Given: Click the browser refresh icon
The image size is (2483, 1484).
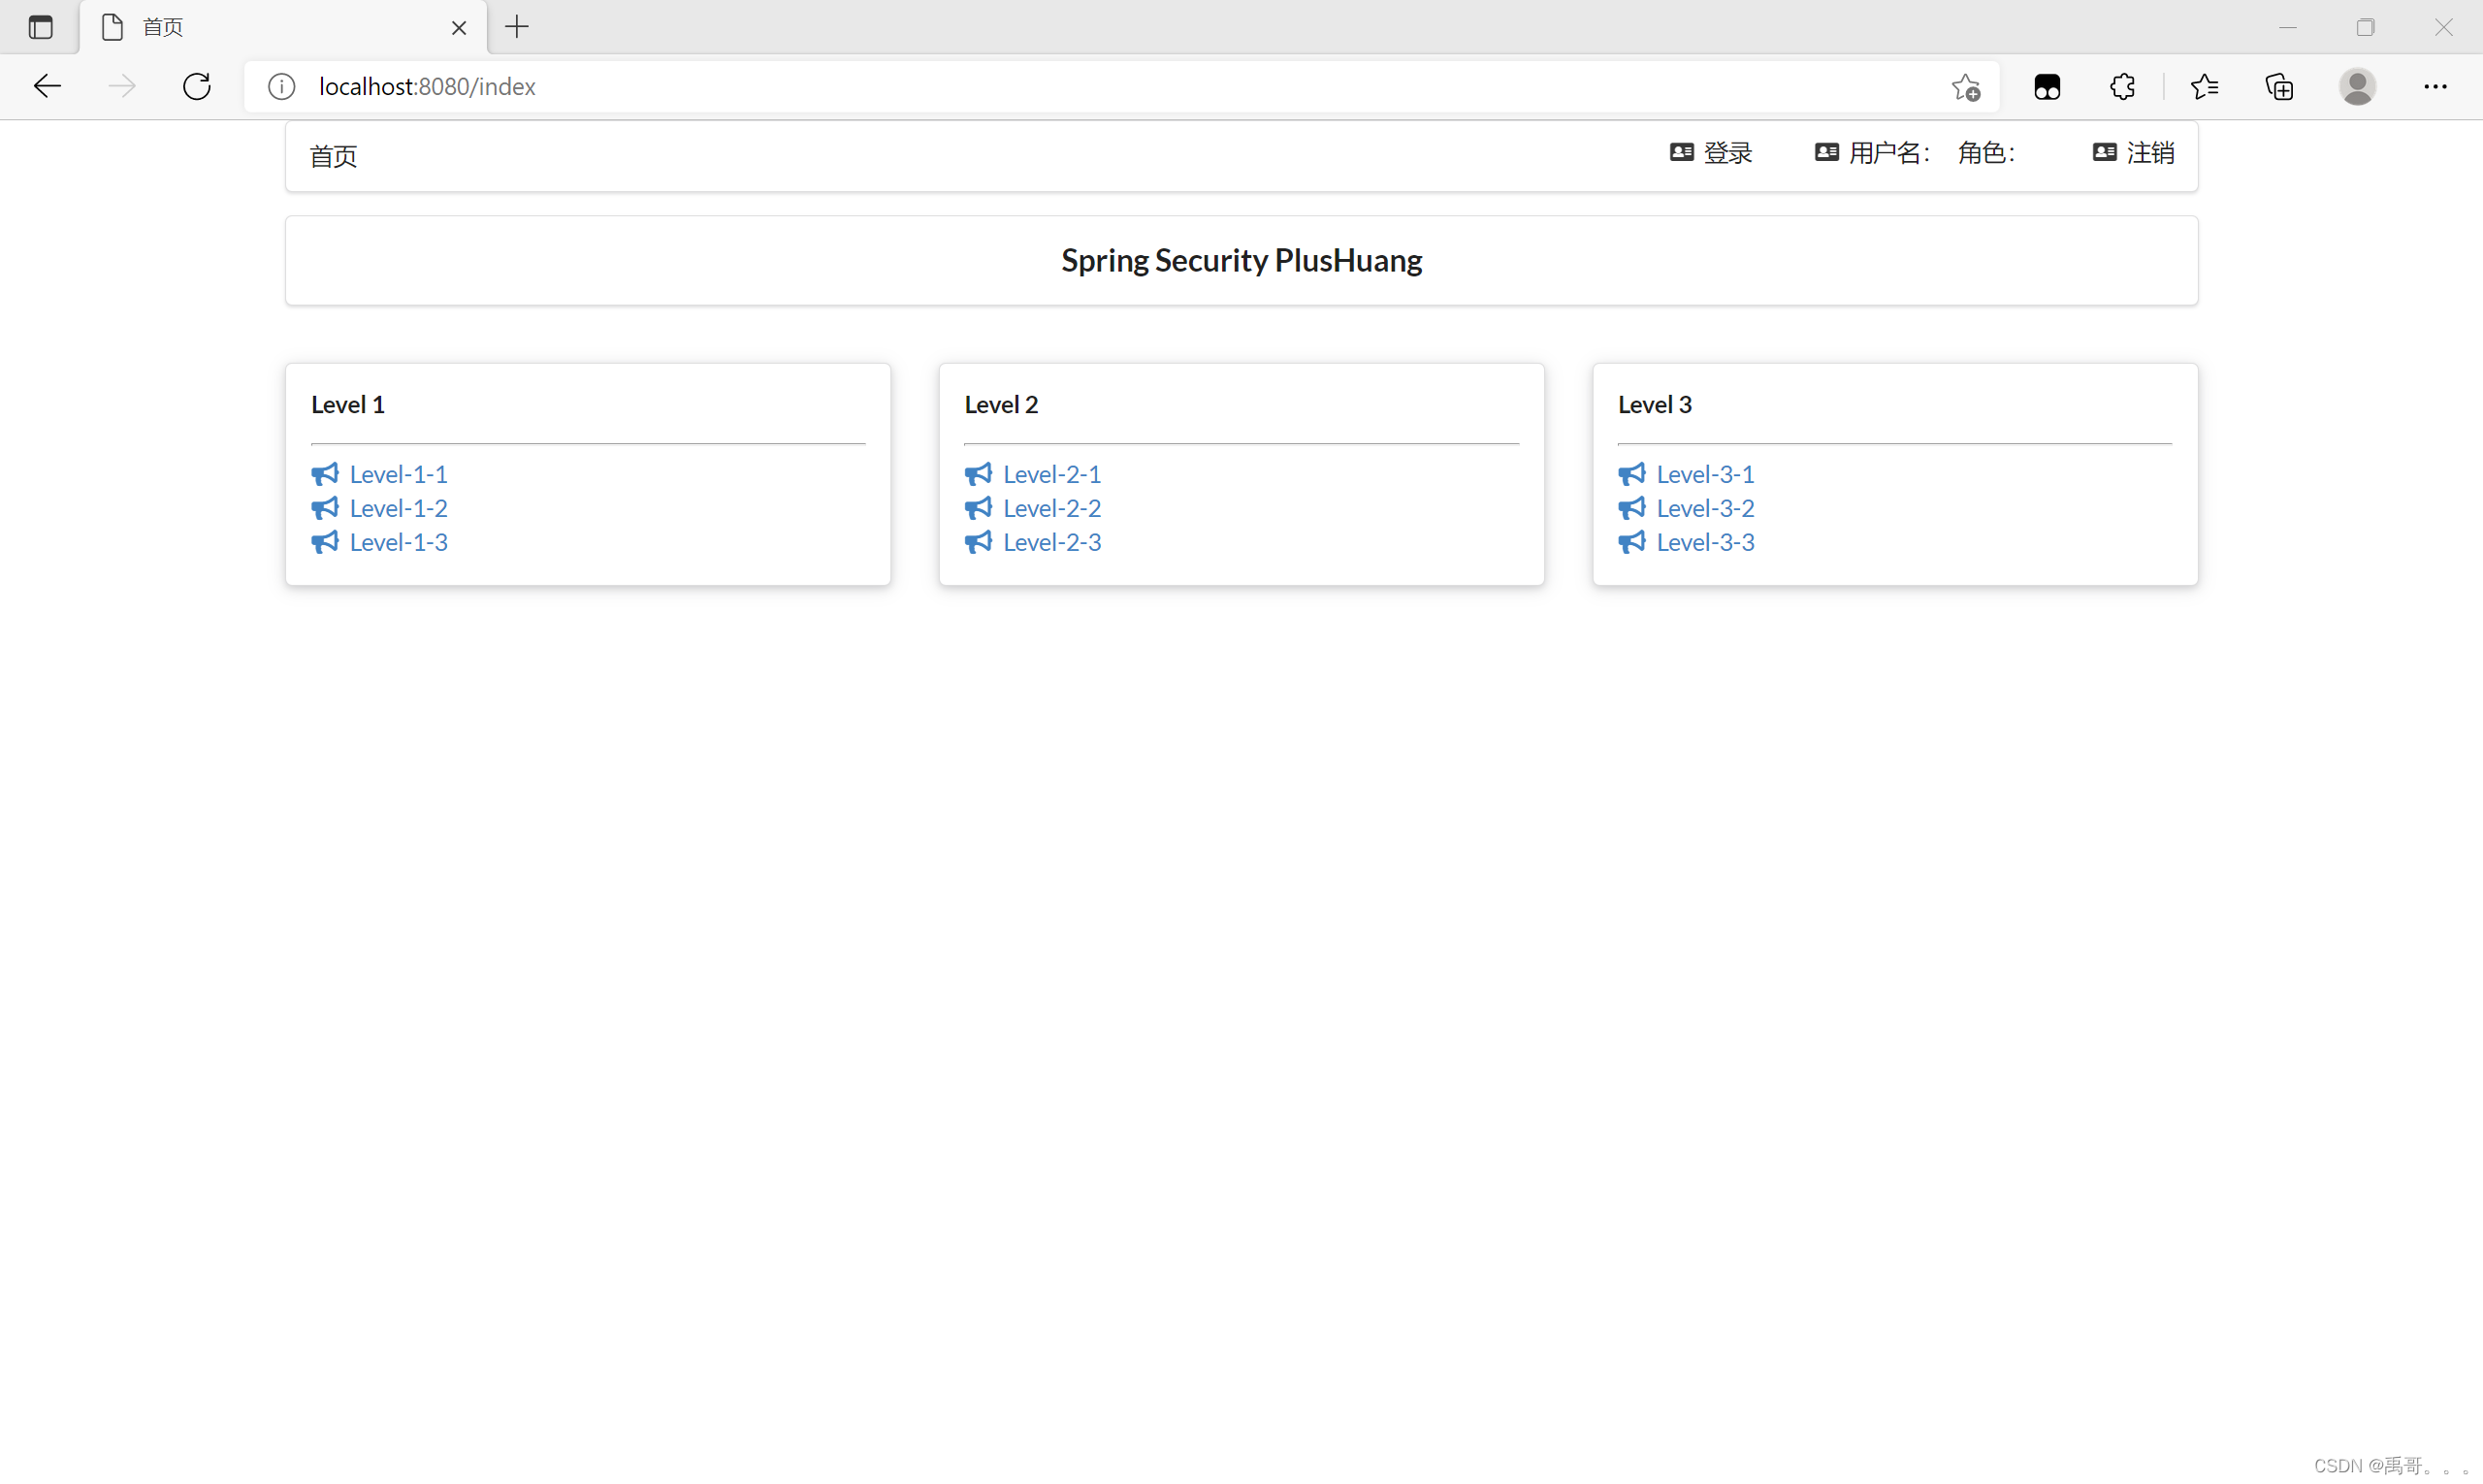Looking at the screenshot, I should (x=197, y=87).
